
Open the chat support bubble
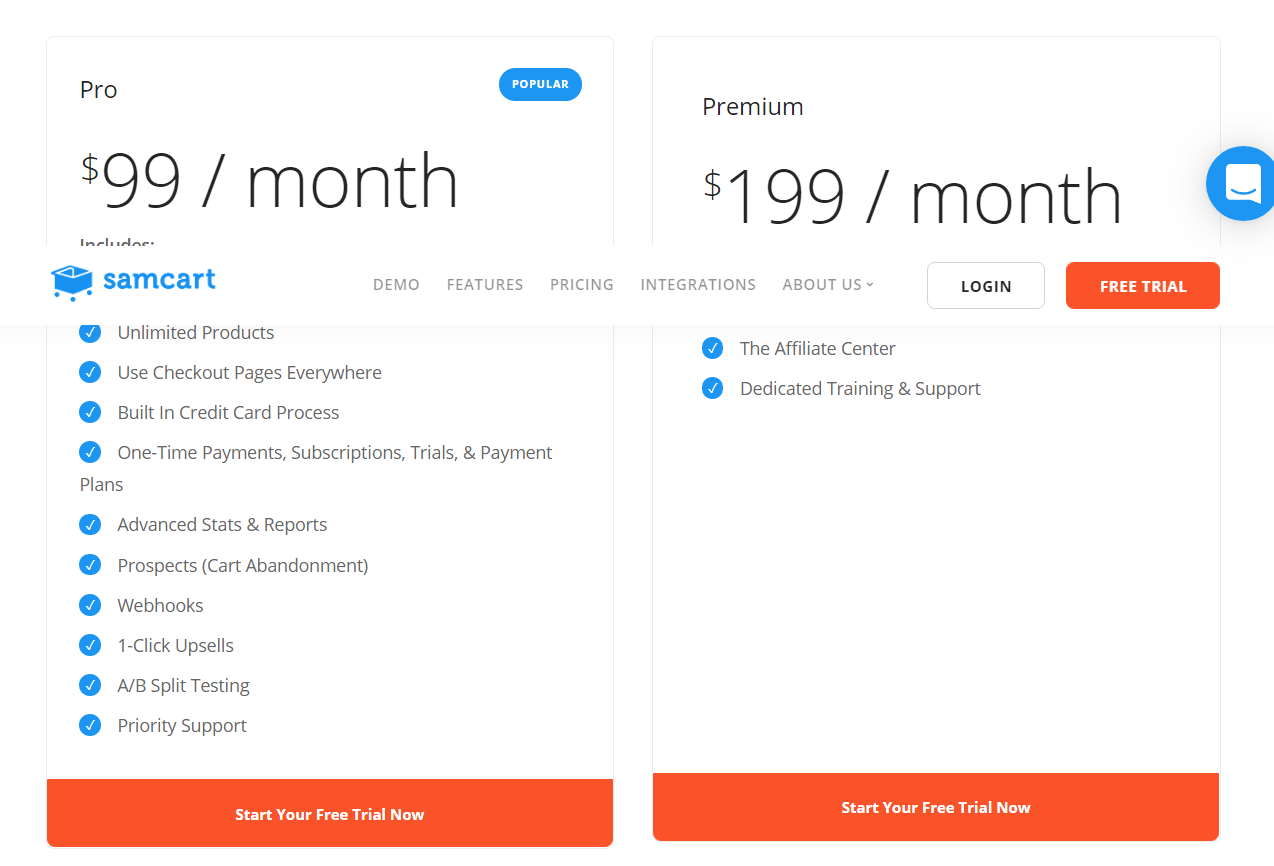click(1243, 184)
